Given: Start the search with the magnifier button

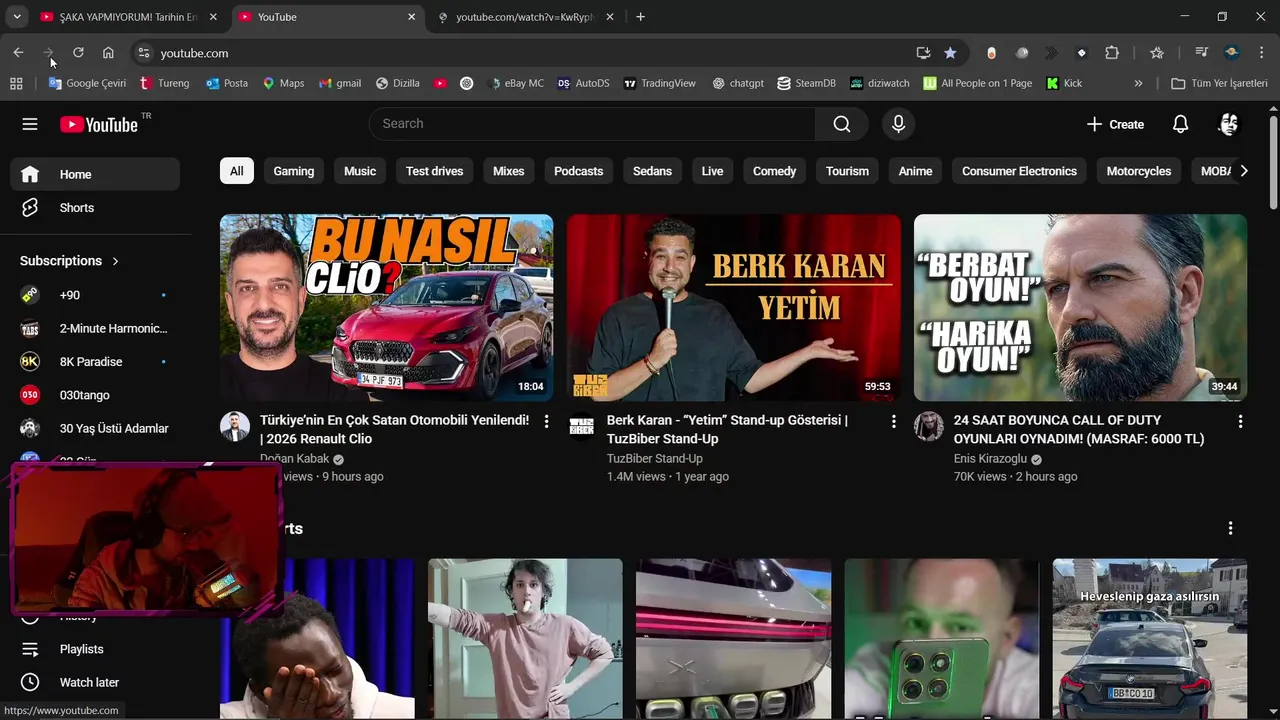Looking at the screenshot, I should [x=842, y=124].
